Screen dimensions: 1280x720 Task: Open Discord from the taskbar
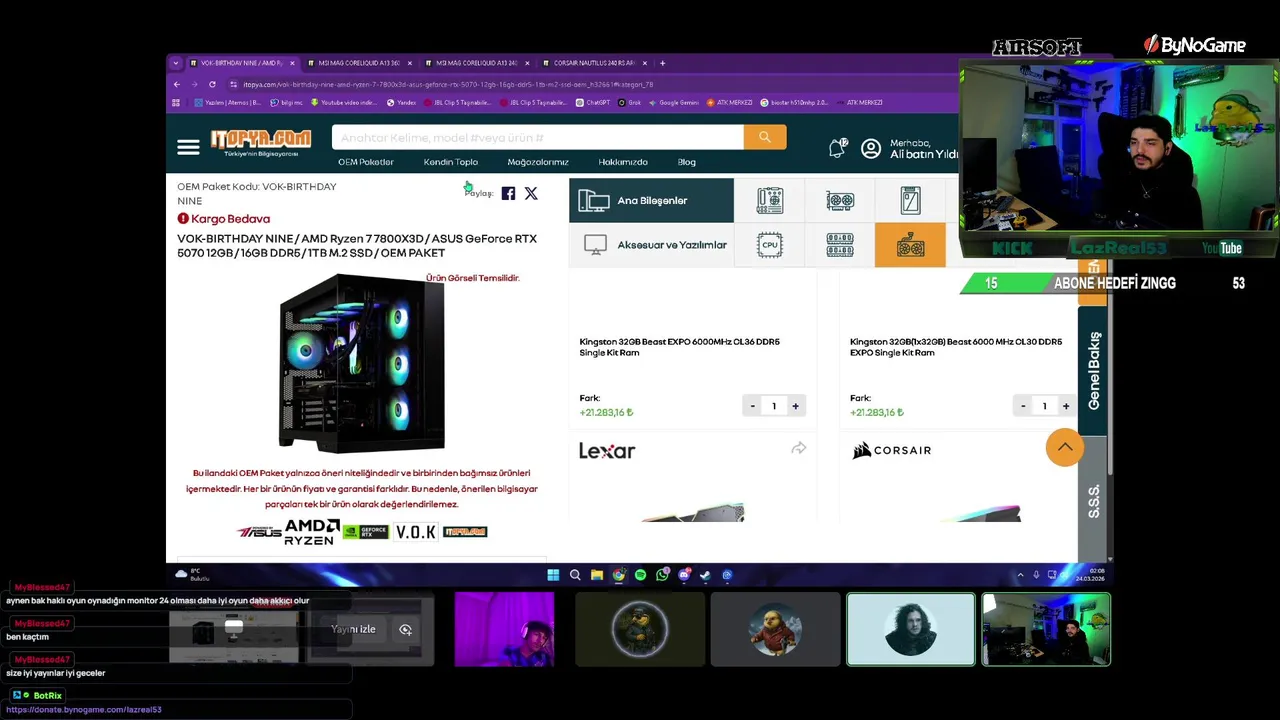coord(684,575)
